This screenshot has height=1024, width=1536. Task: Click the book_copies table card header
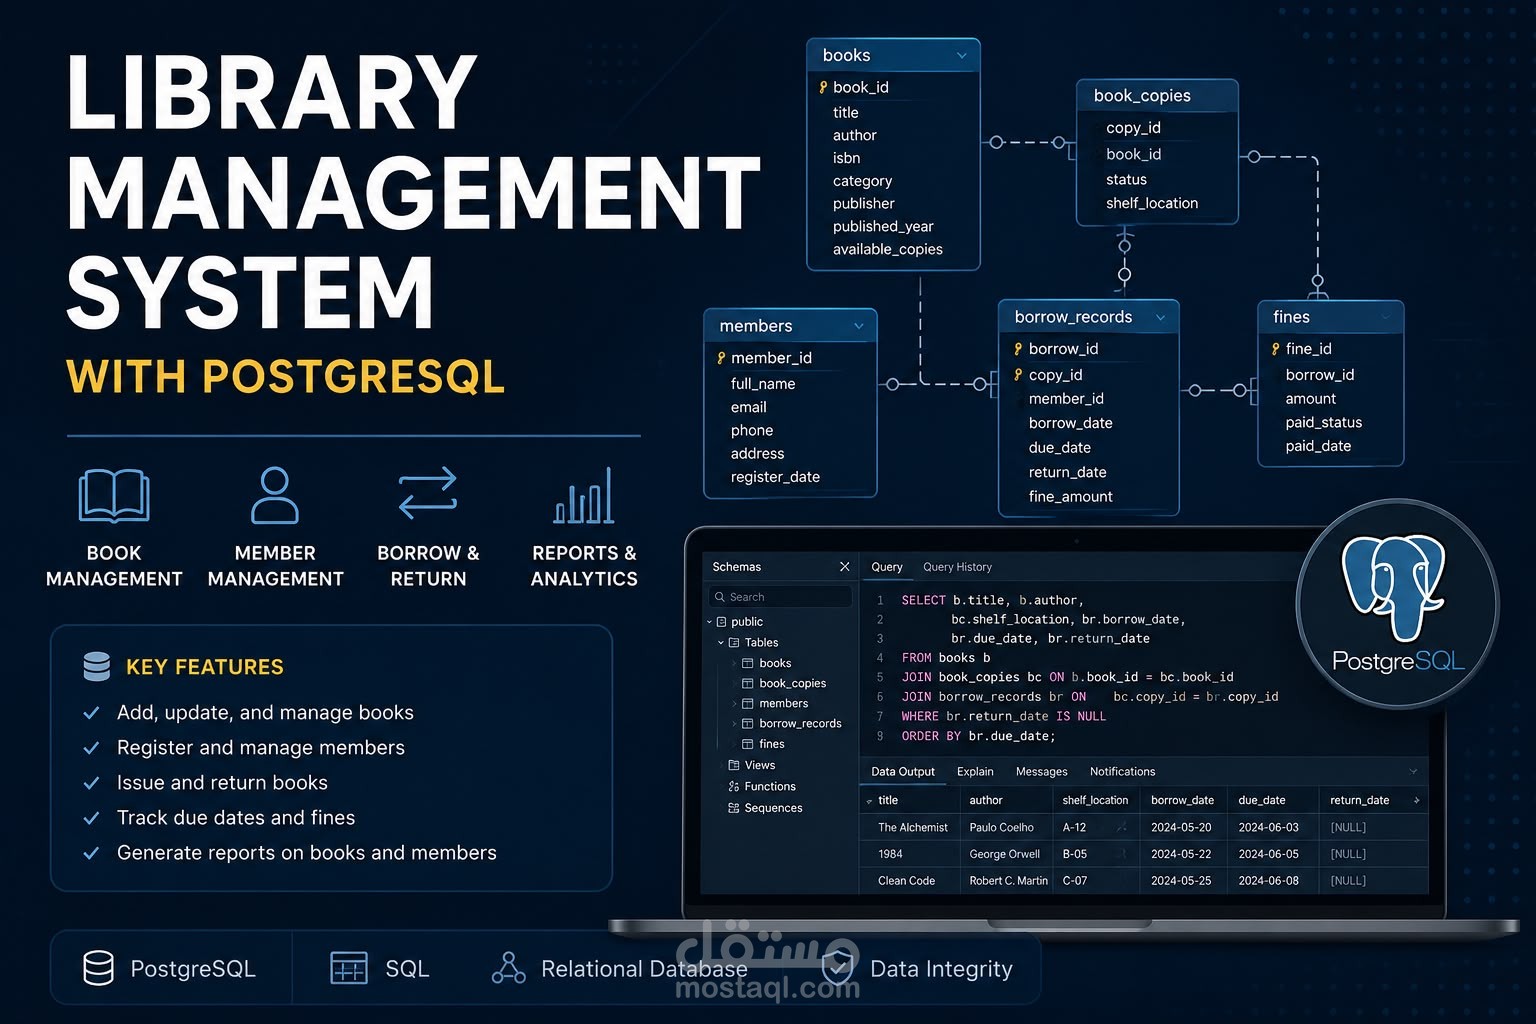point(1157,96)
